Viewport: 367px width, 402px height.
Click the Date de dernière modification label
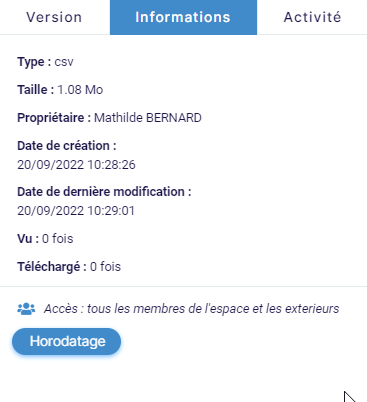click(104, 192)
